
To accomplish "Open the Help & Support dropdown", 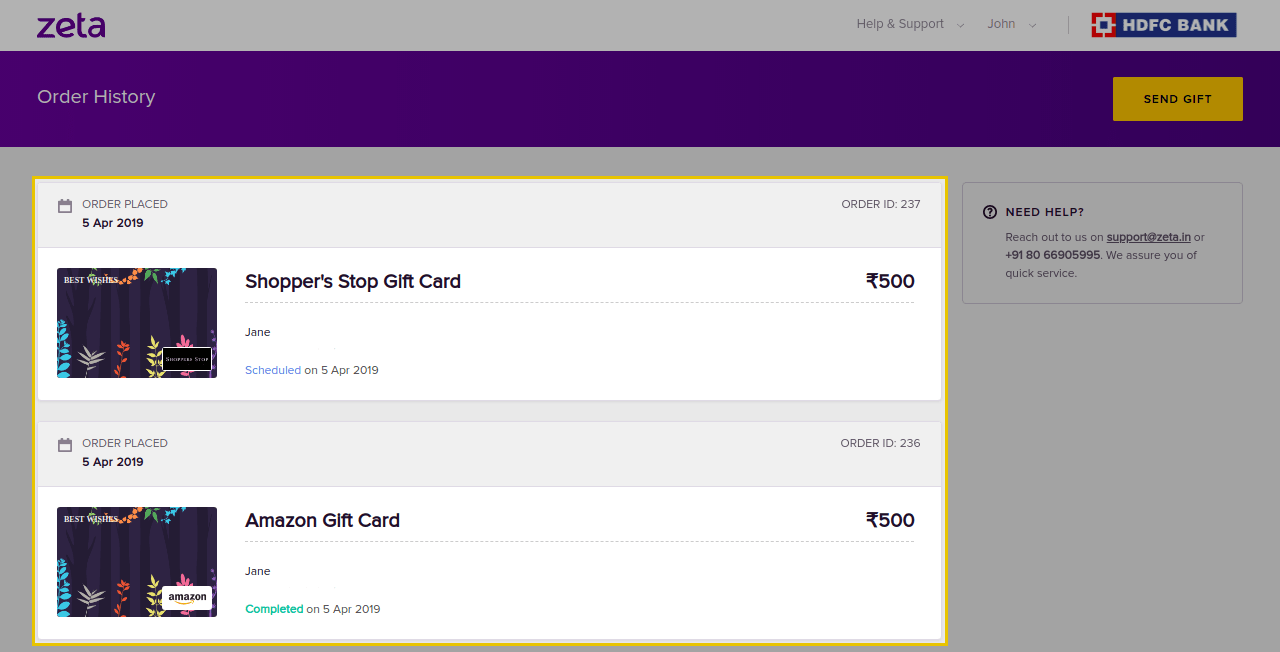I will pyautogui.click(x=910, y=24).
